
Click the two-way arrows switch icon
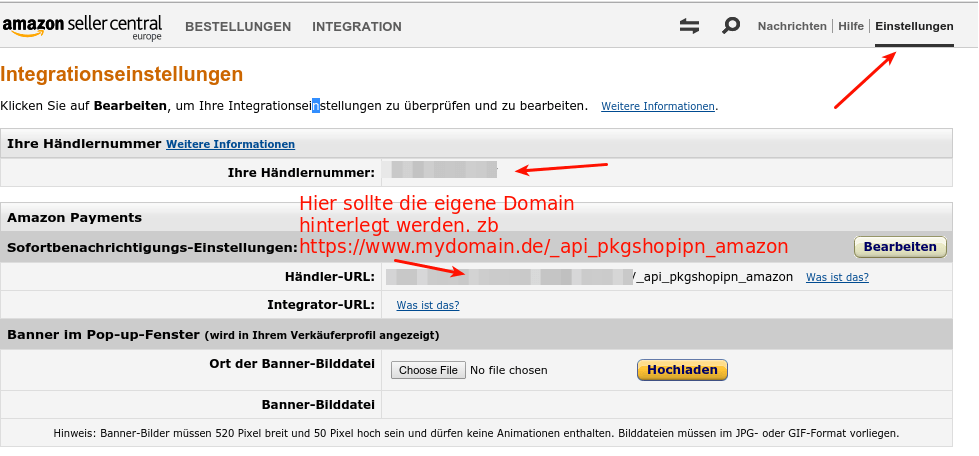tap(689, 26)
